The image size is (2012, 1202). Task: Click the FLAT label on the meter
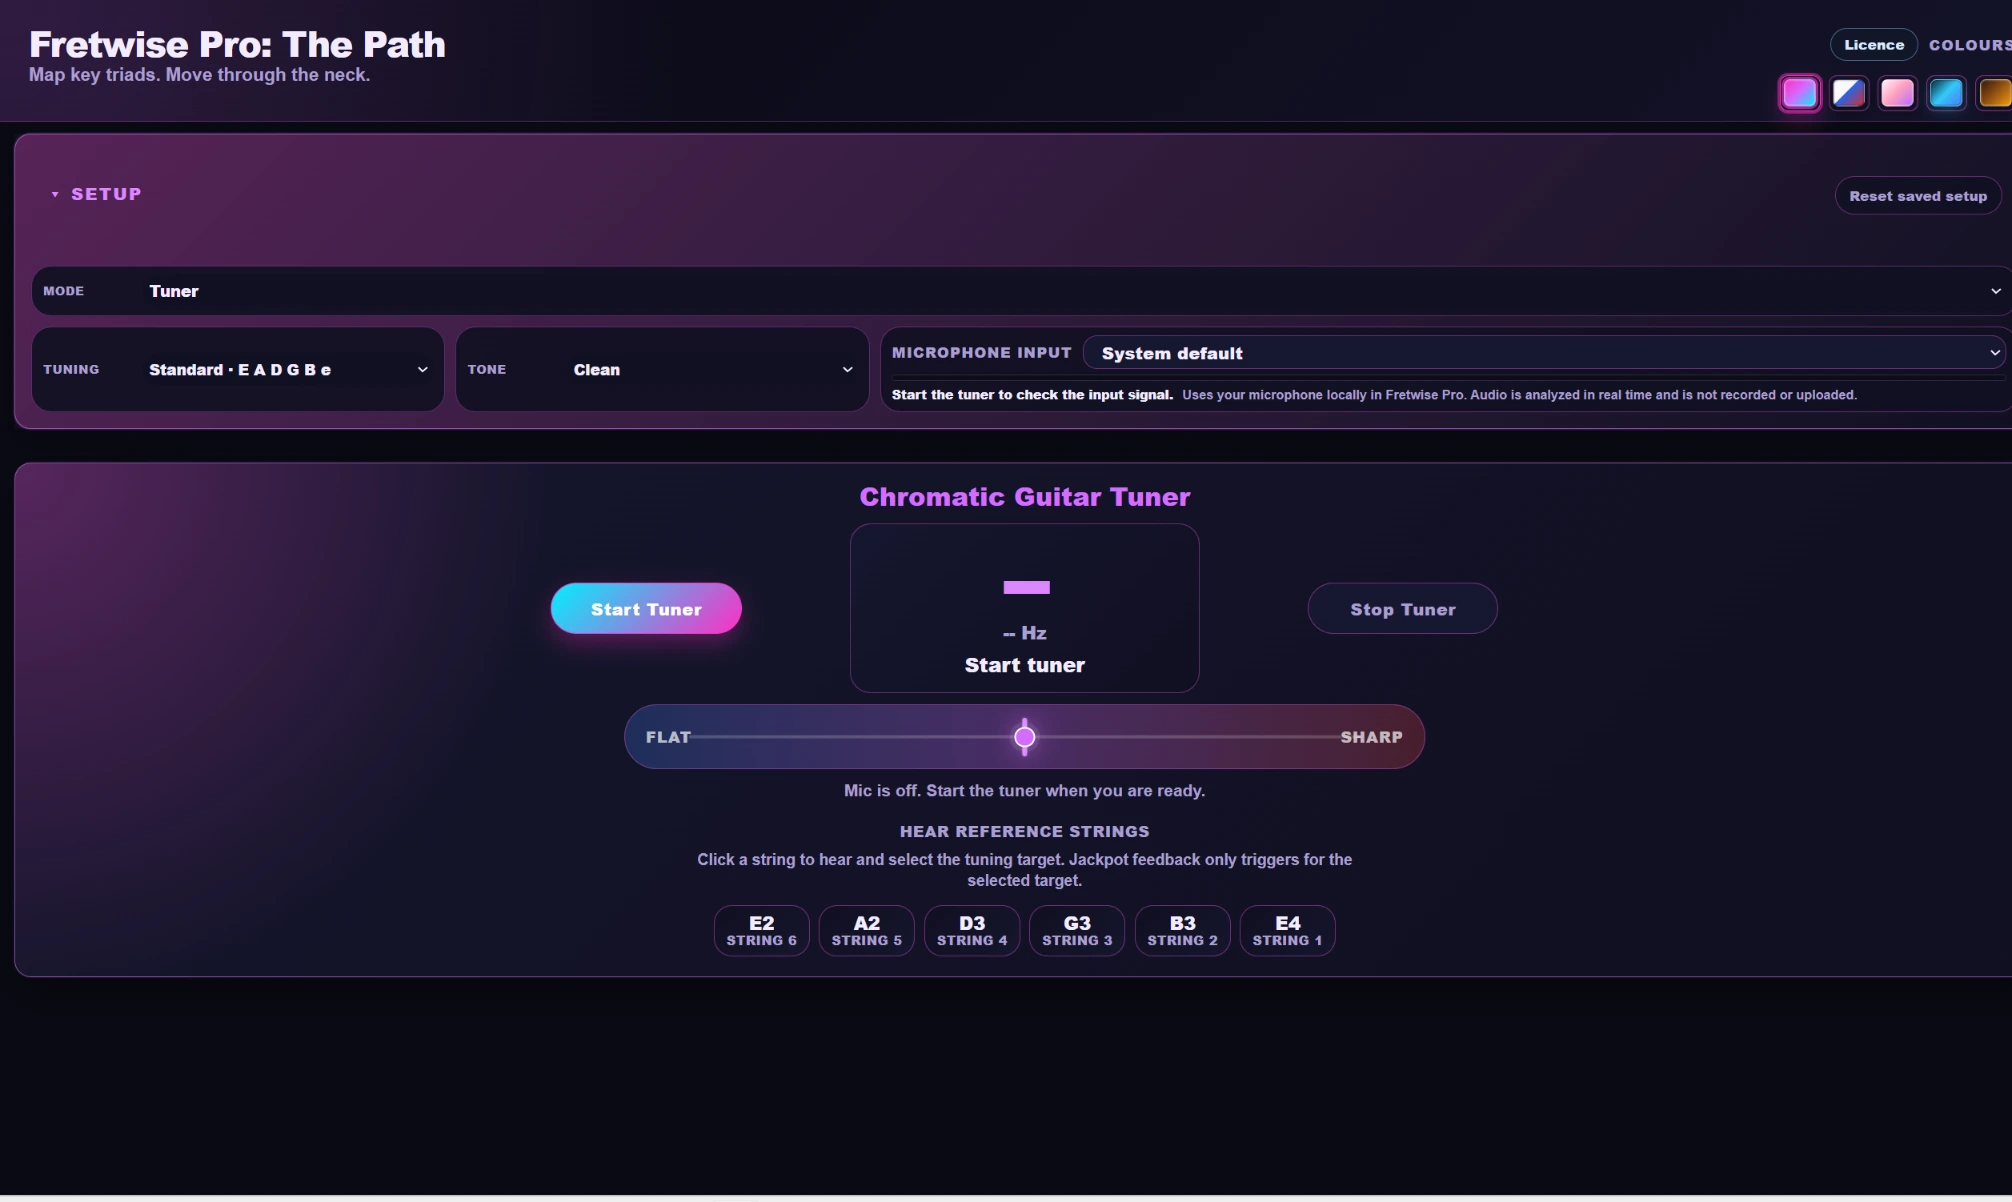coord(668,737)
